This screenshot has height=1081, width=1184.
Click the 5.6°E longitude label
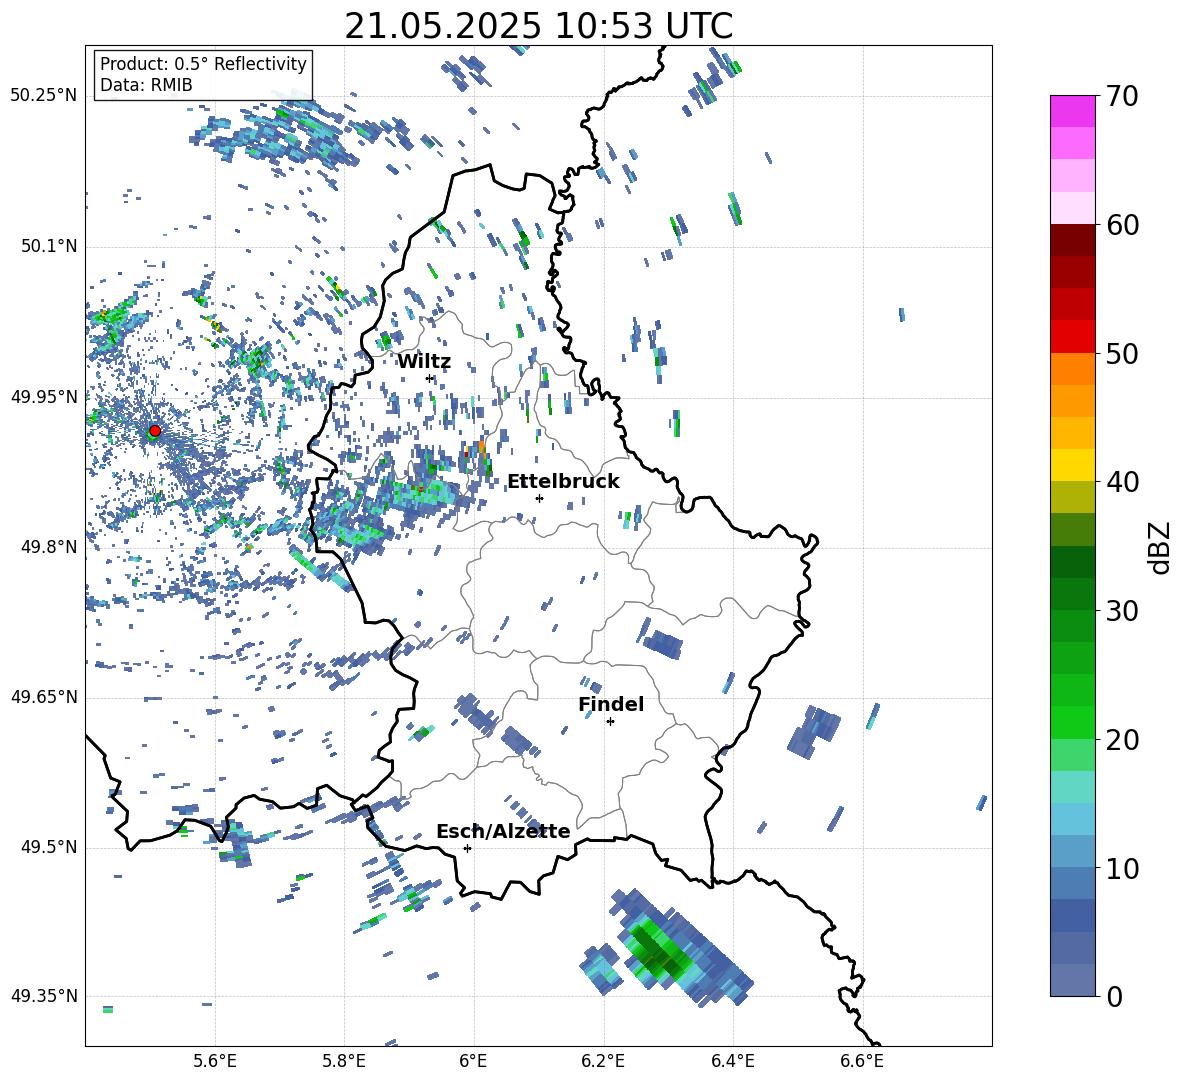tap(215, 1061)
